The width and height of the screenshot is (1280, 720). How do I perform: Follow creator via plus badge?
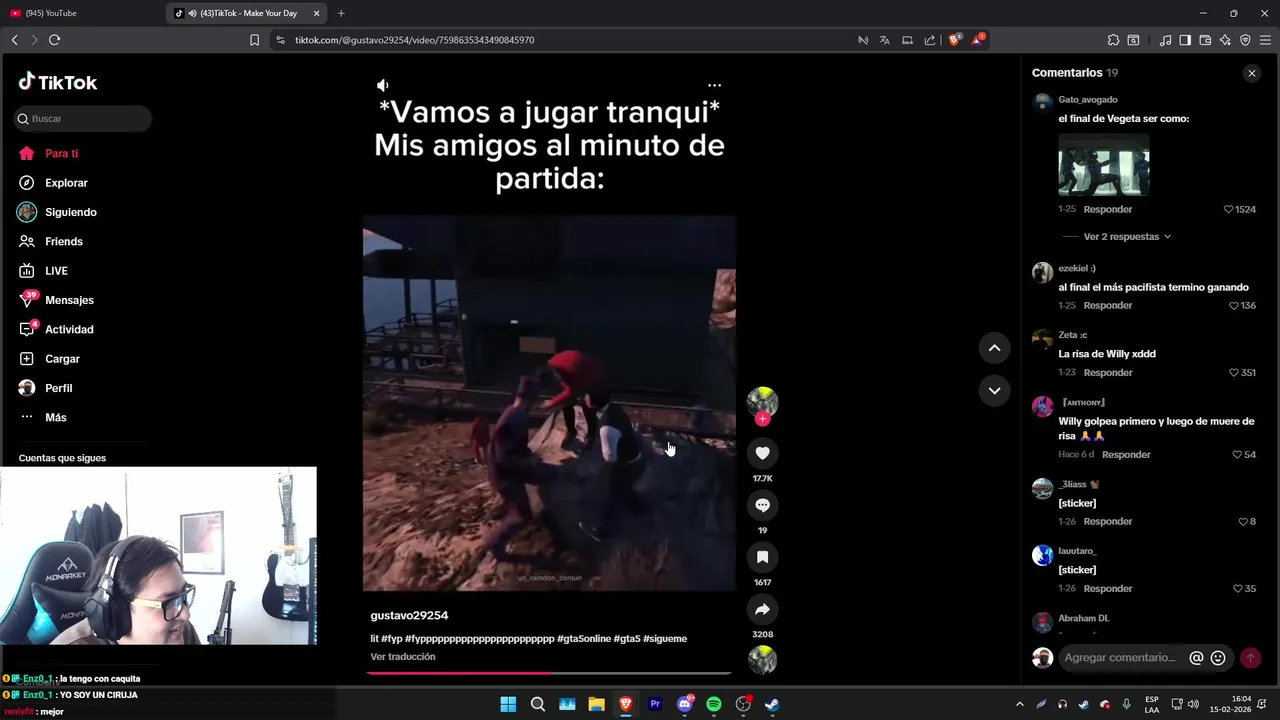(x=762, y=419)
